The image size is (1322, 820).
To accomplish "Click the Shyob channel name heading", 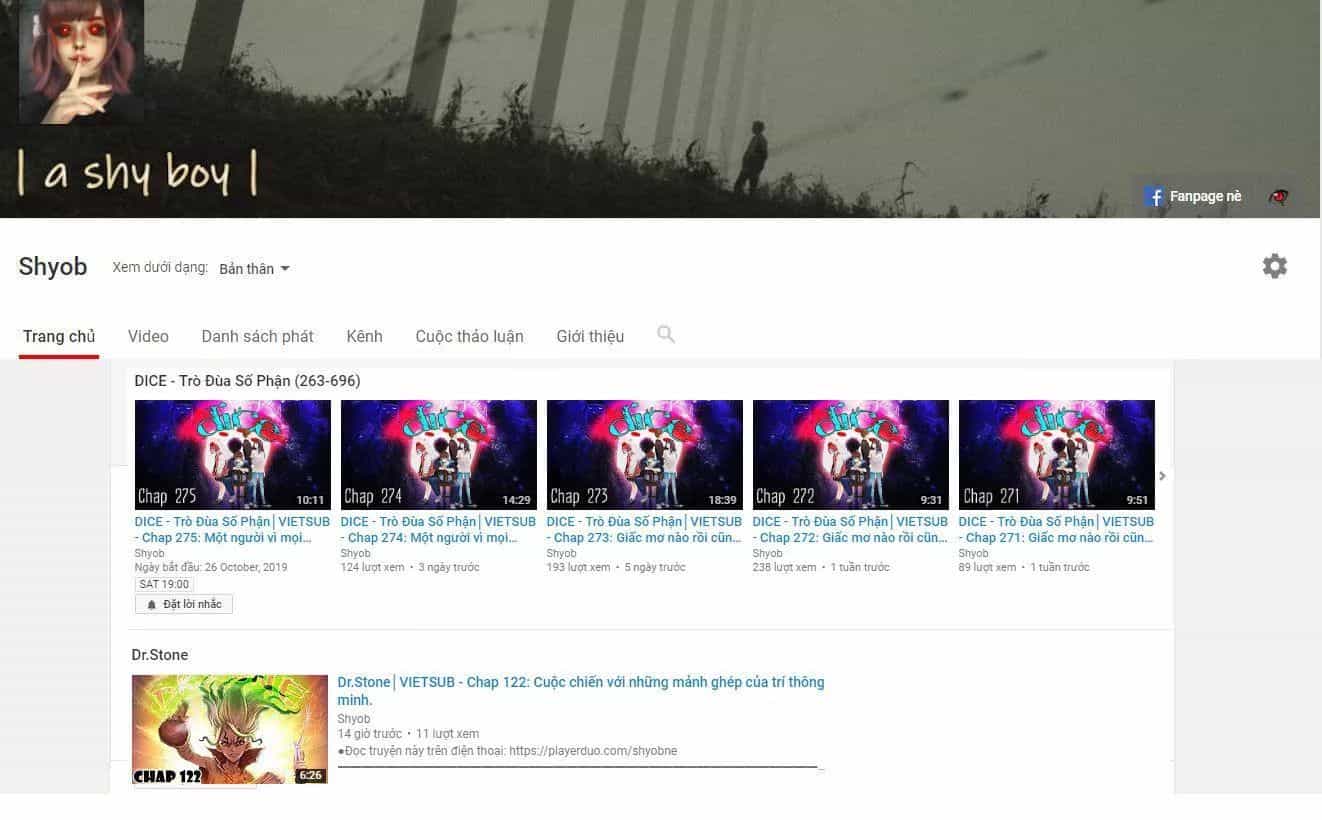I will coord(53,267).
